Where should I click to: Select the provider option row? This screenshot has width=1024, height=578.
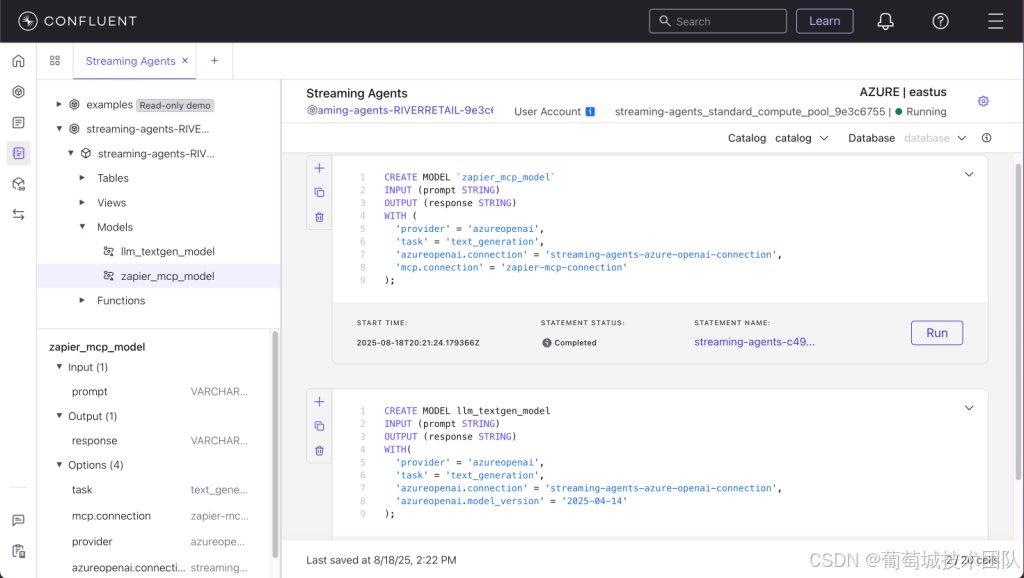pos(159,542)
